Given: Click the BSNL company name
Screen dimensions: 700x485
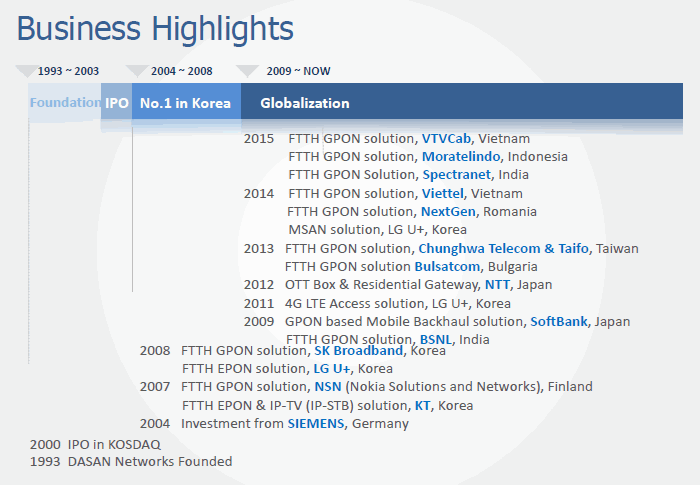Looking at the screenshot, I should pyautogui.click(x=435, y=339).
